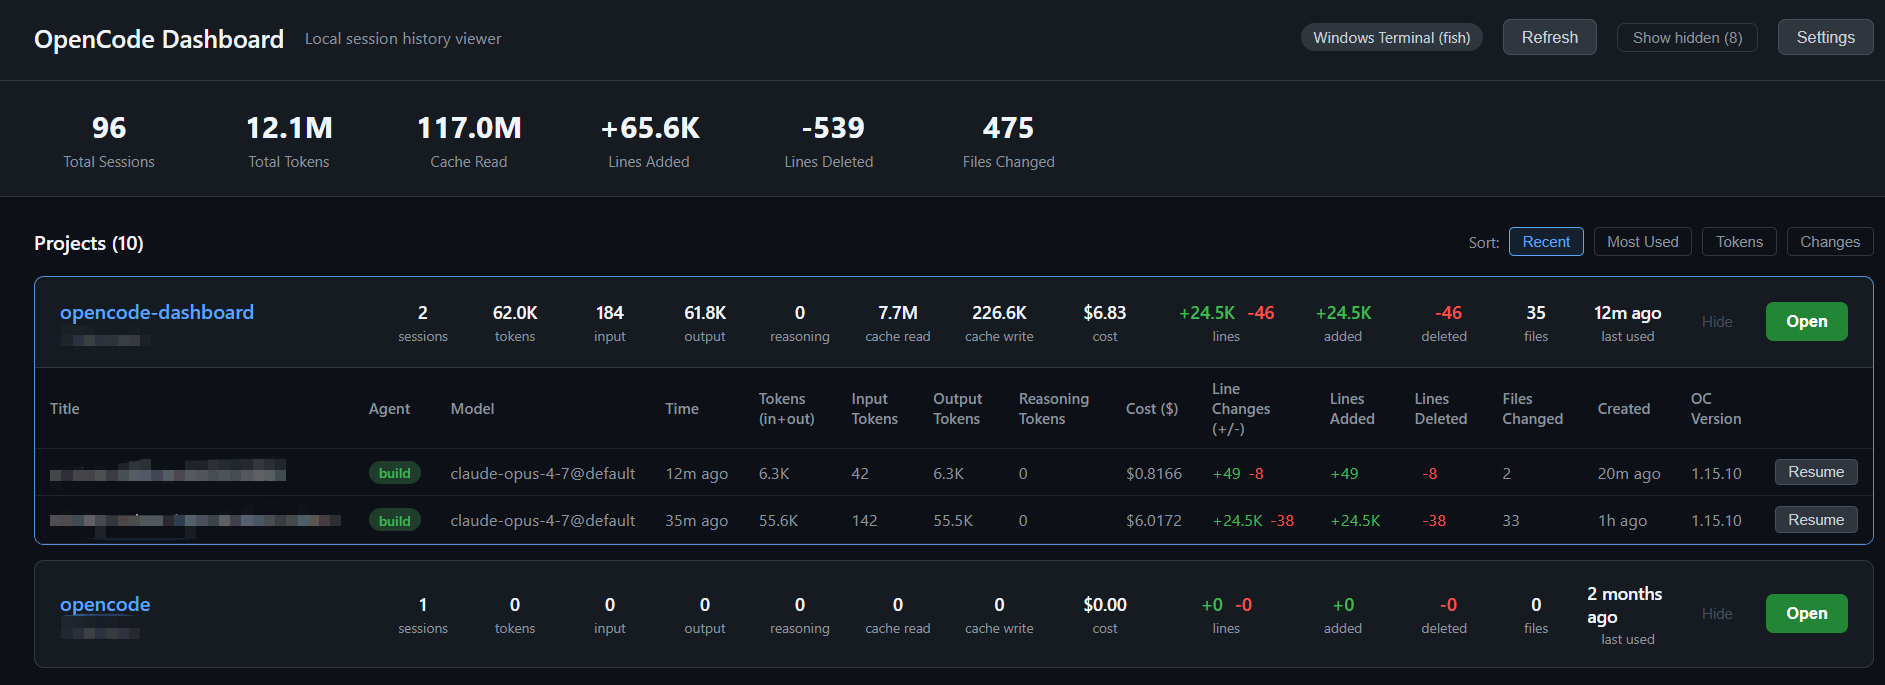
Task: Click blurred session title in 35m ago row
Action: [195, 520]
